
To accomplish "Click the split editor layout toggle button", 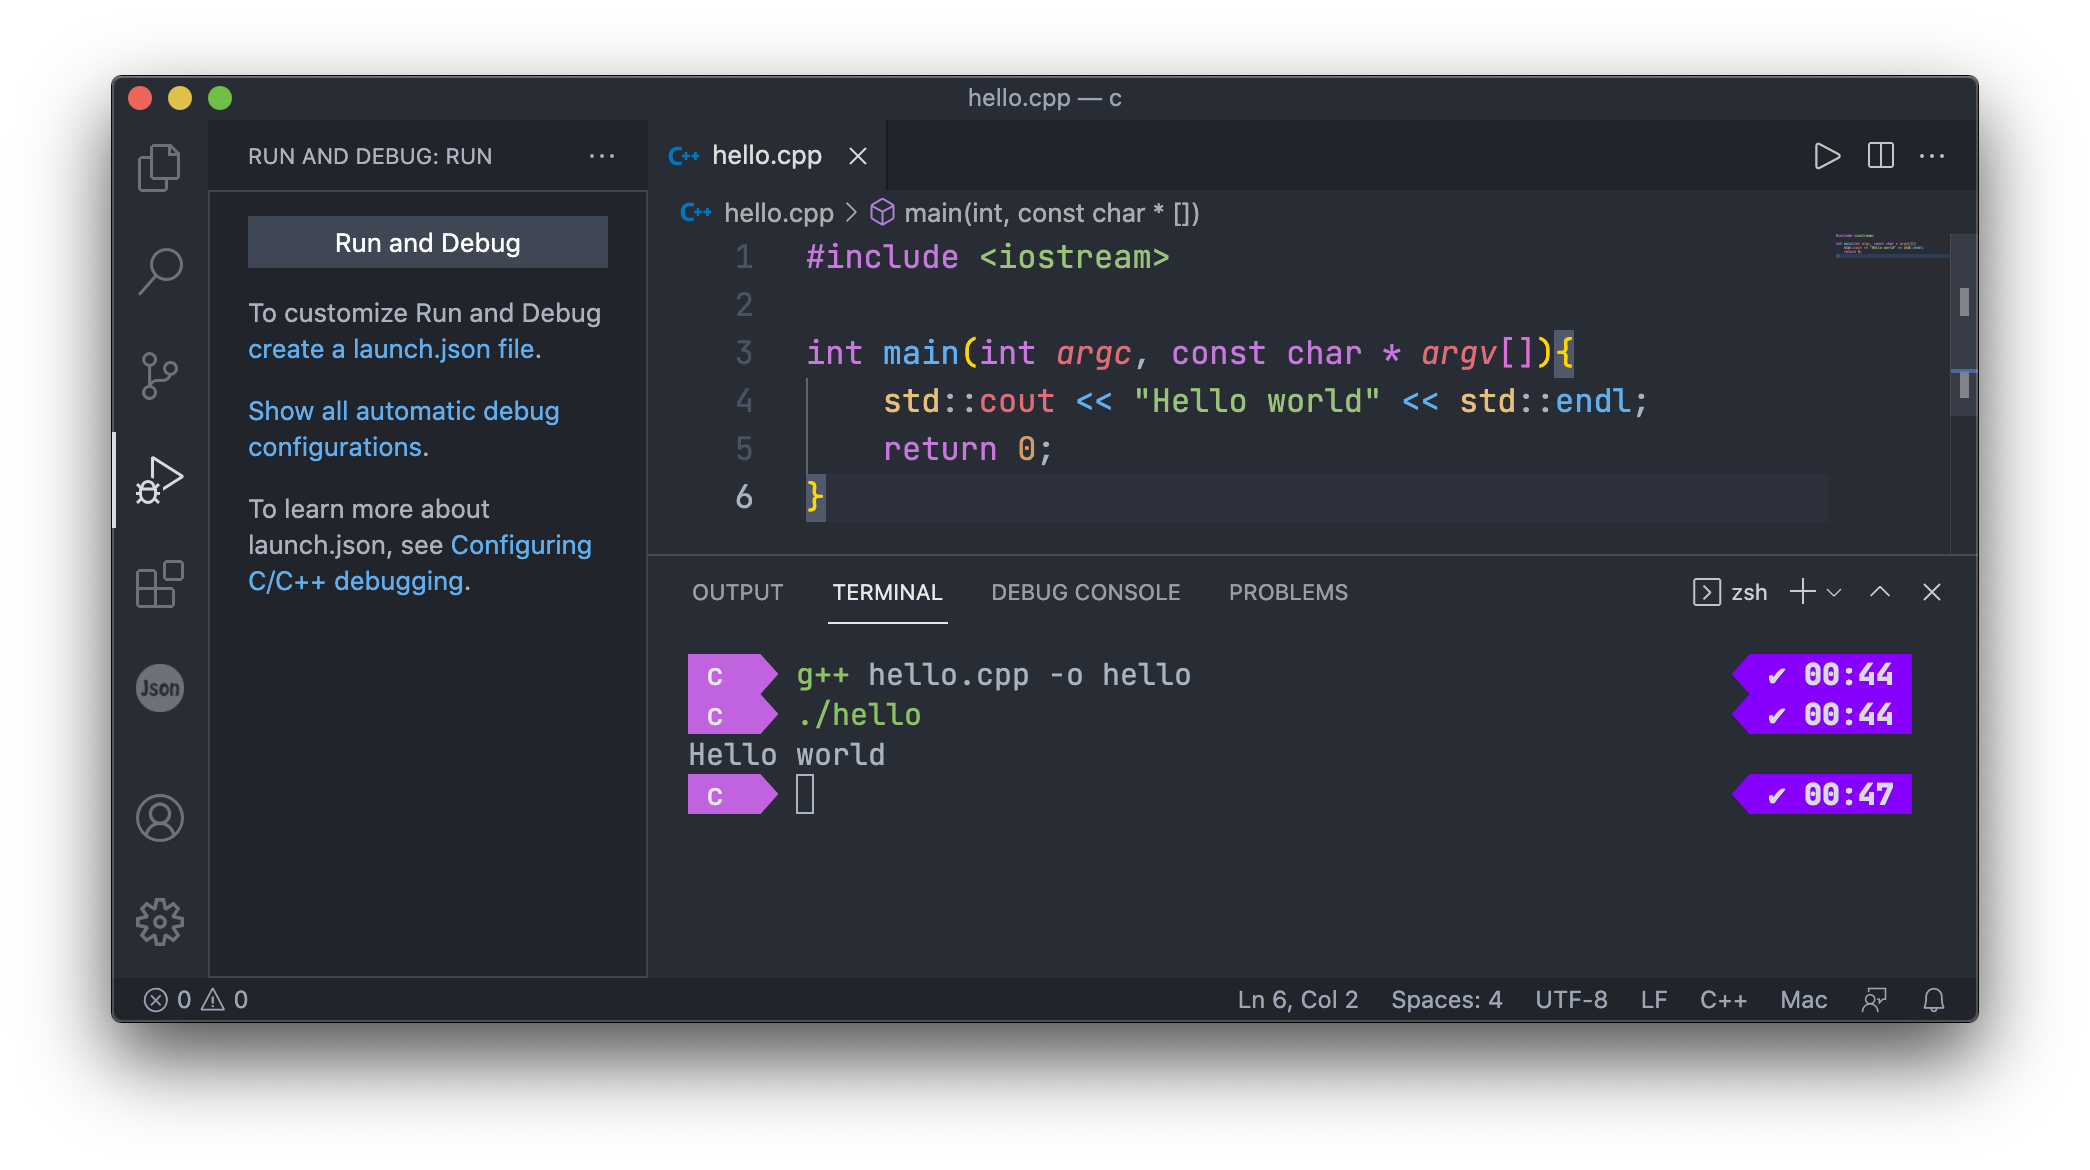I will [x=1880, y=155].
